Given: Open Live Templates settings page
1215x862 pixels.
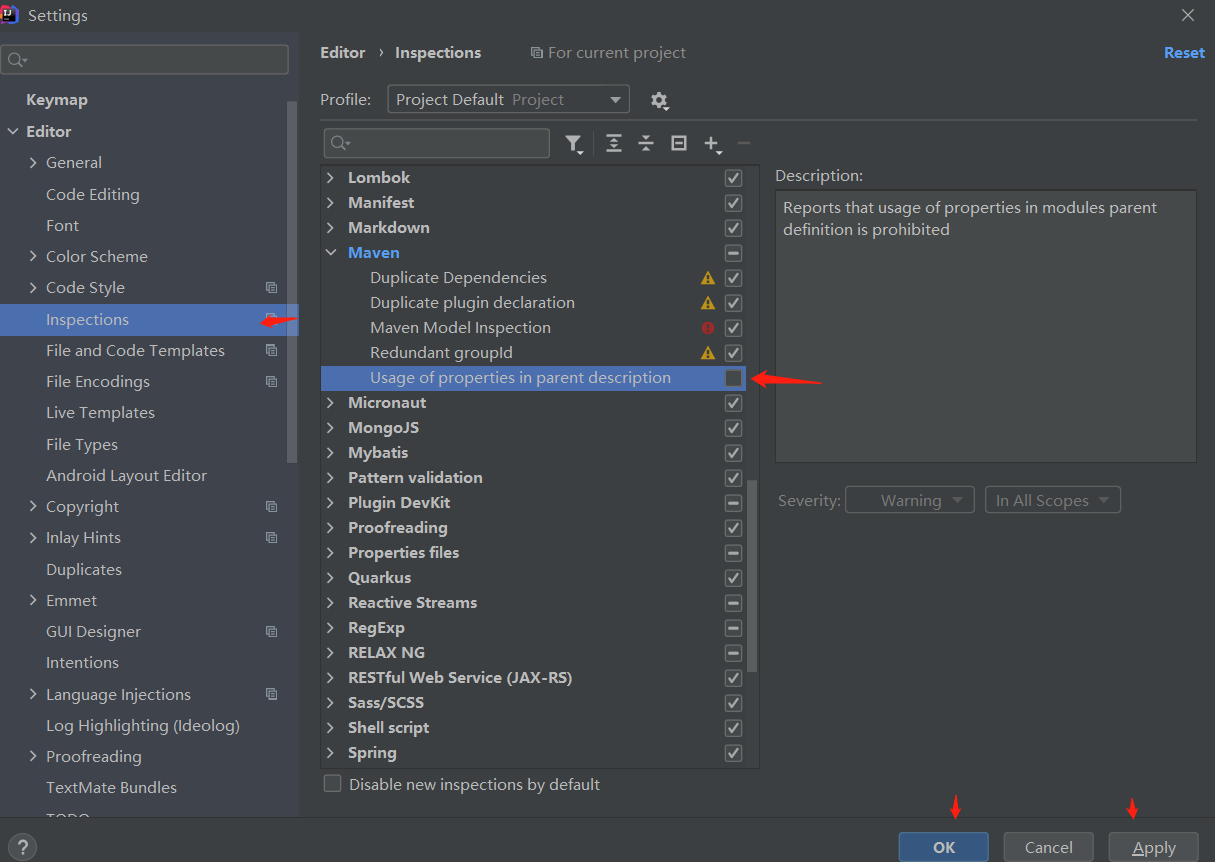Looking at the screenshot, I should point(100,413).
